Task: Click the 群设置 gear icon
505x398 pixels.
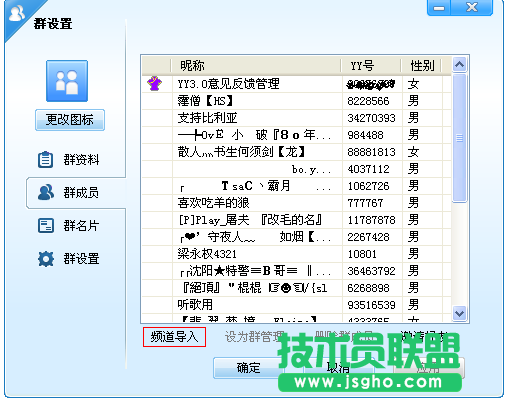Action: (x=46, y=259)
